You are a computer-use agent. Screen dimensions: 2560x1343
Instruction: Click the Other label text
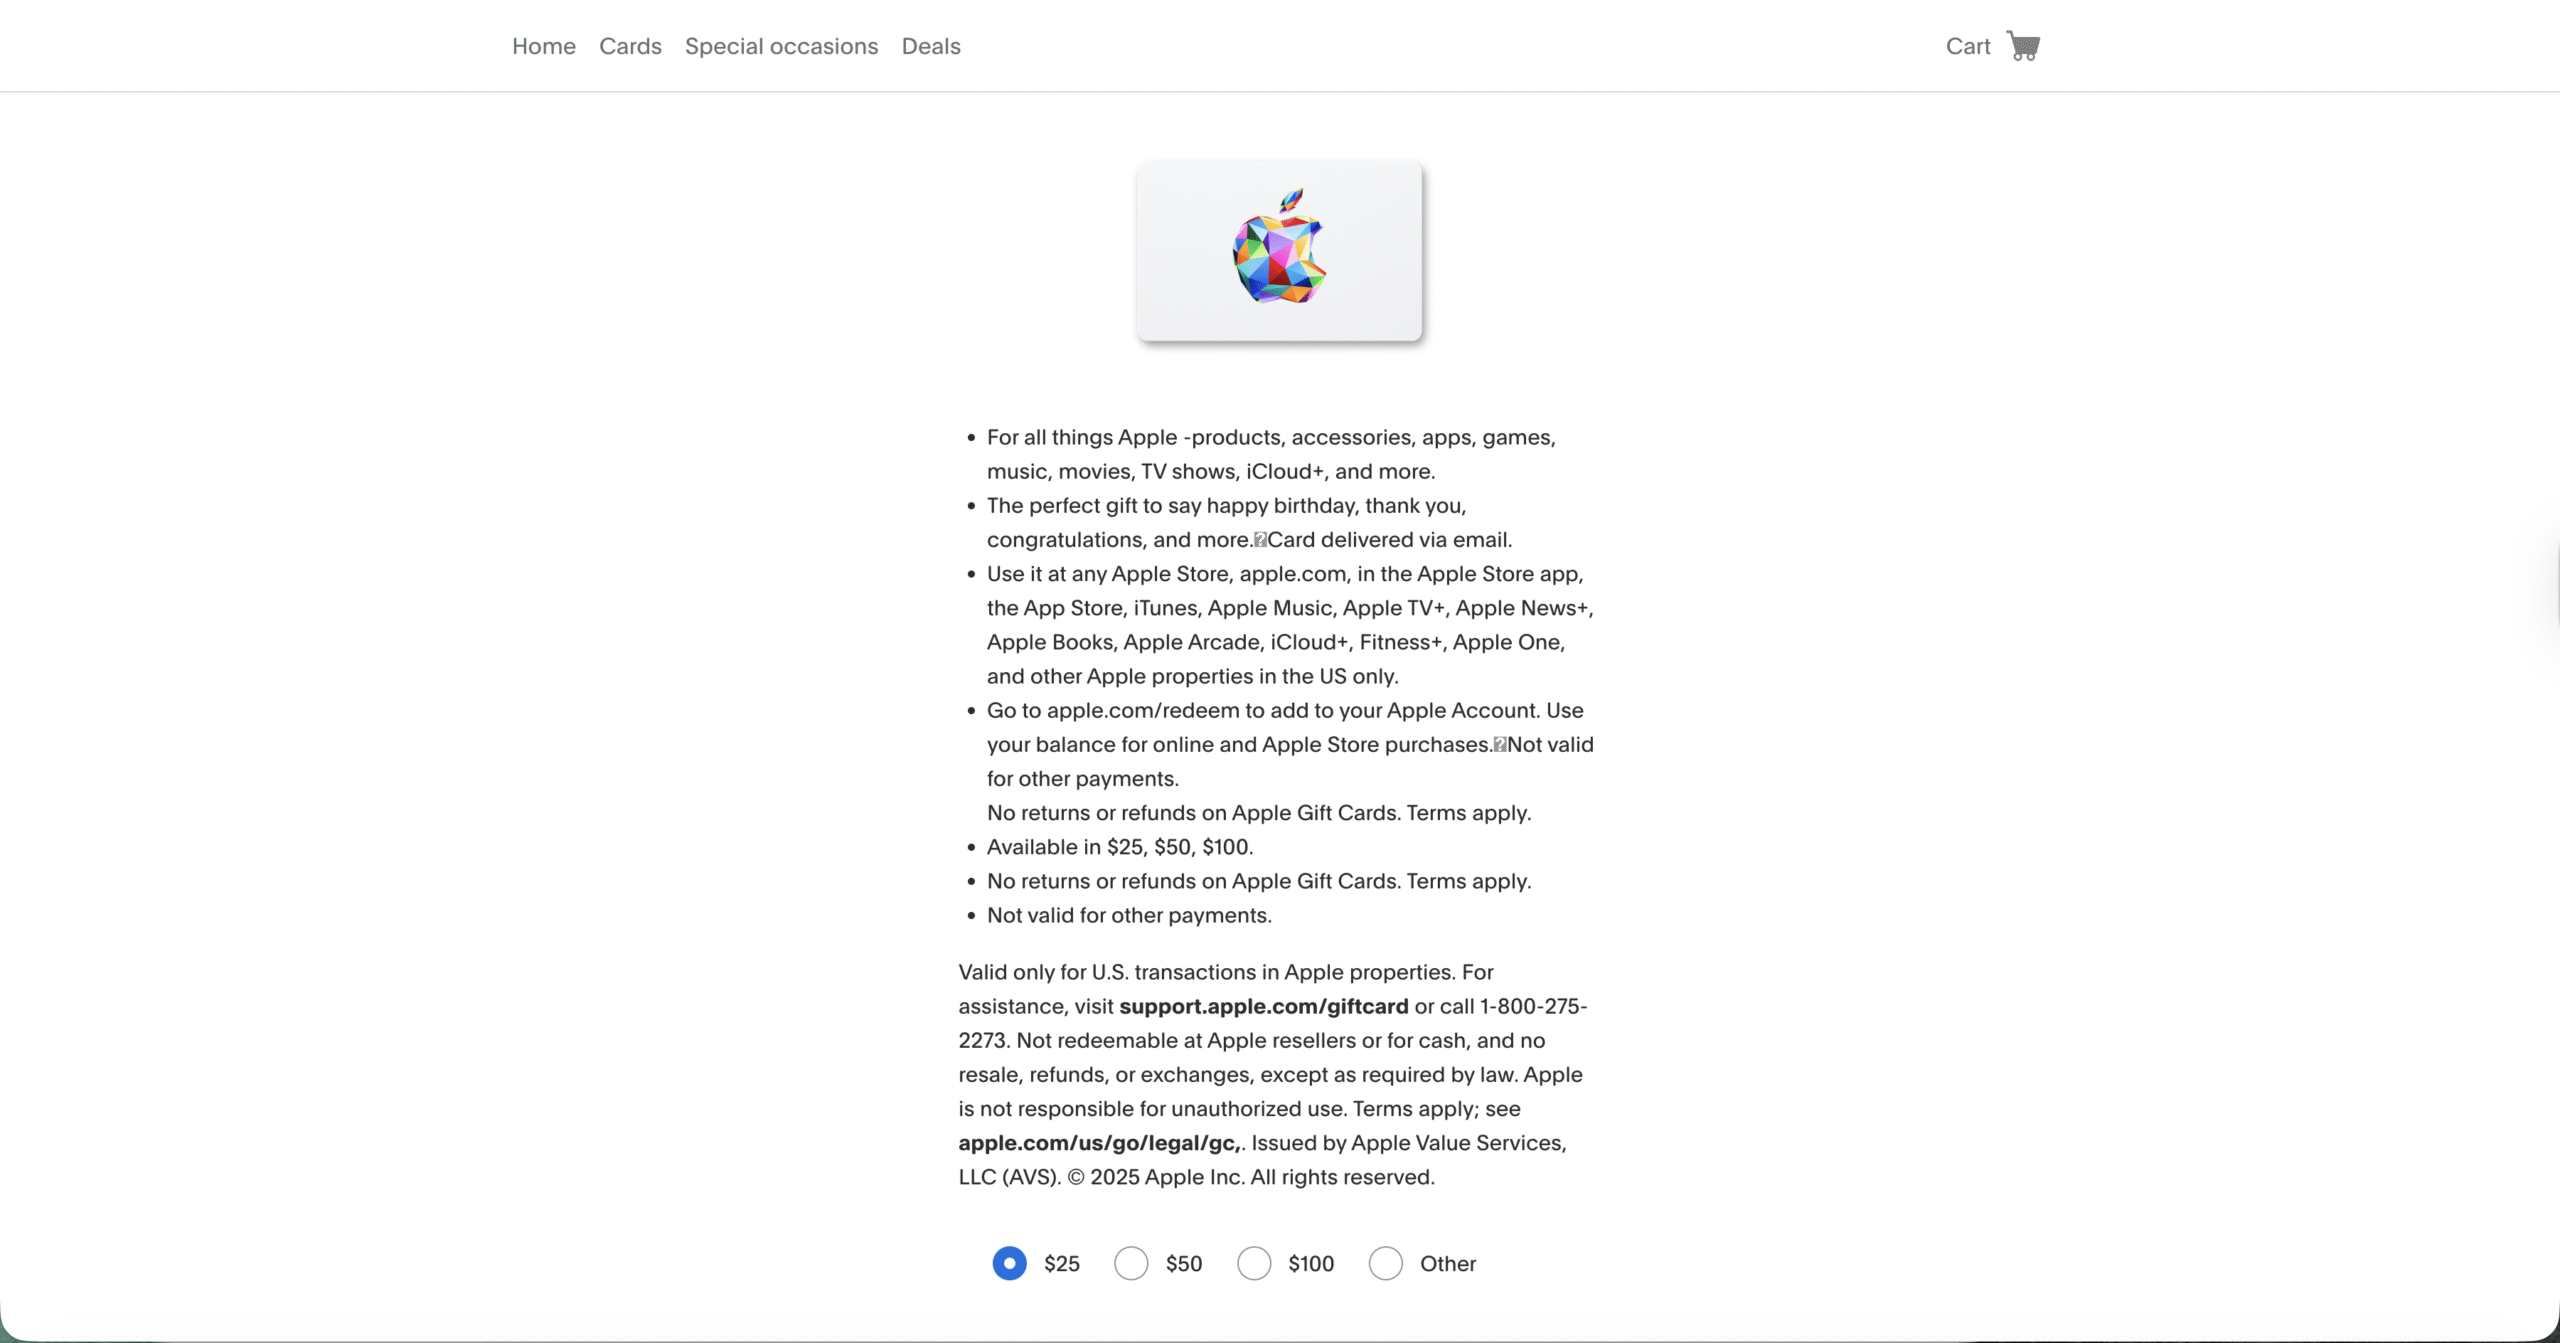coord(1448,1264)
